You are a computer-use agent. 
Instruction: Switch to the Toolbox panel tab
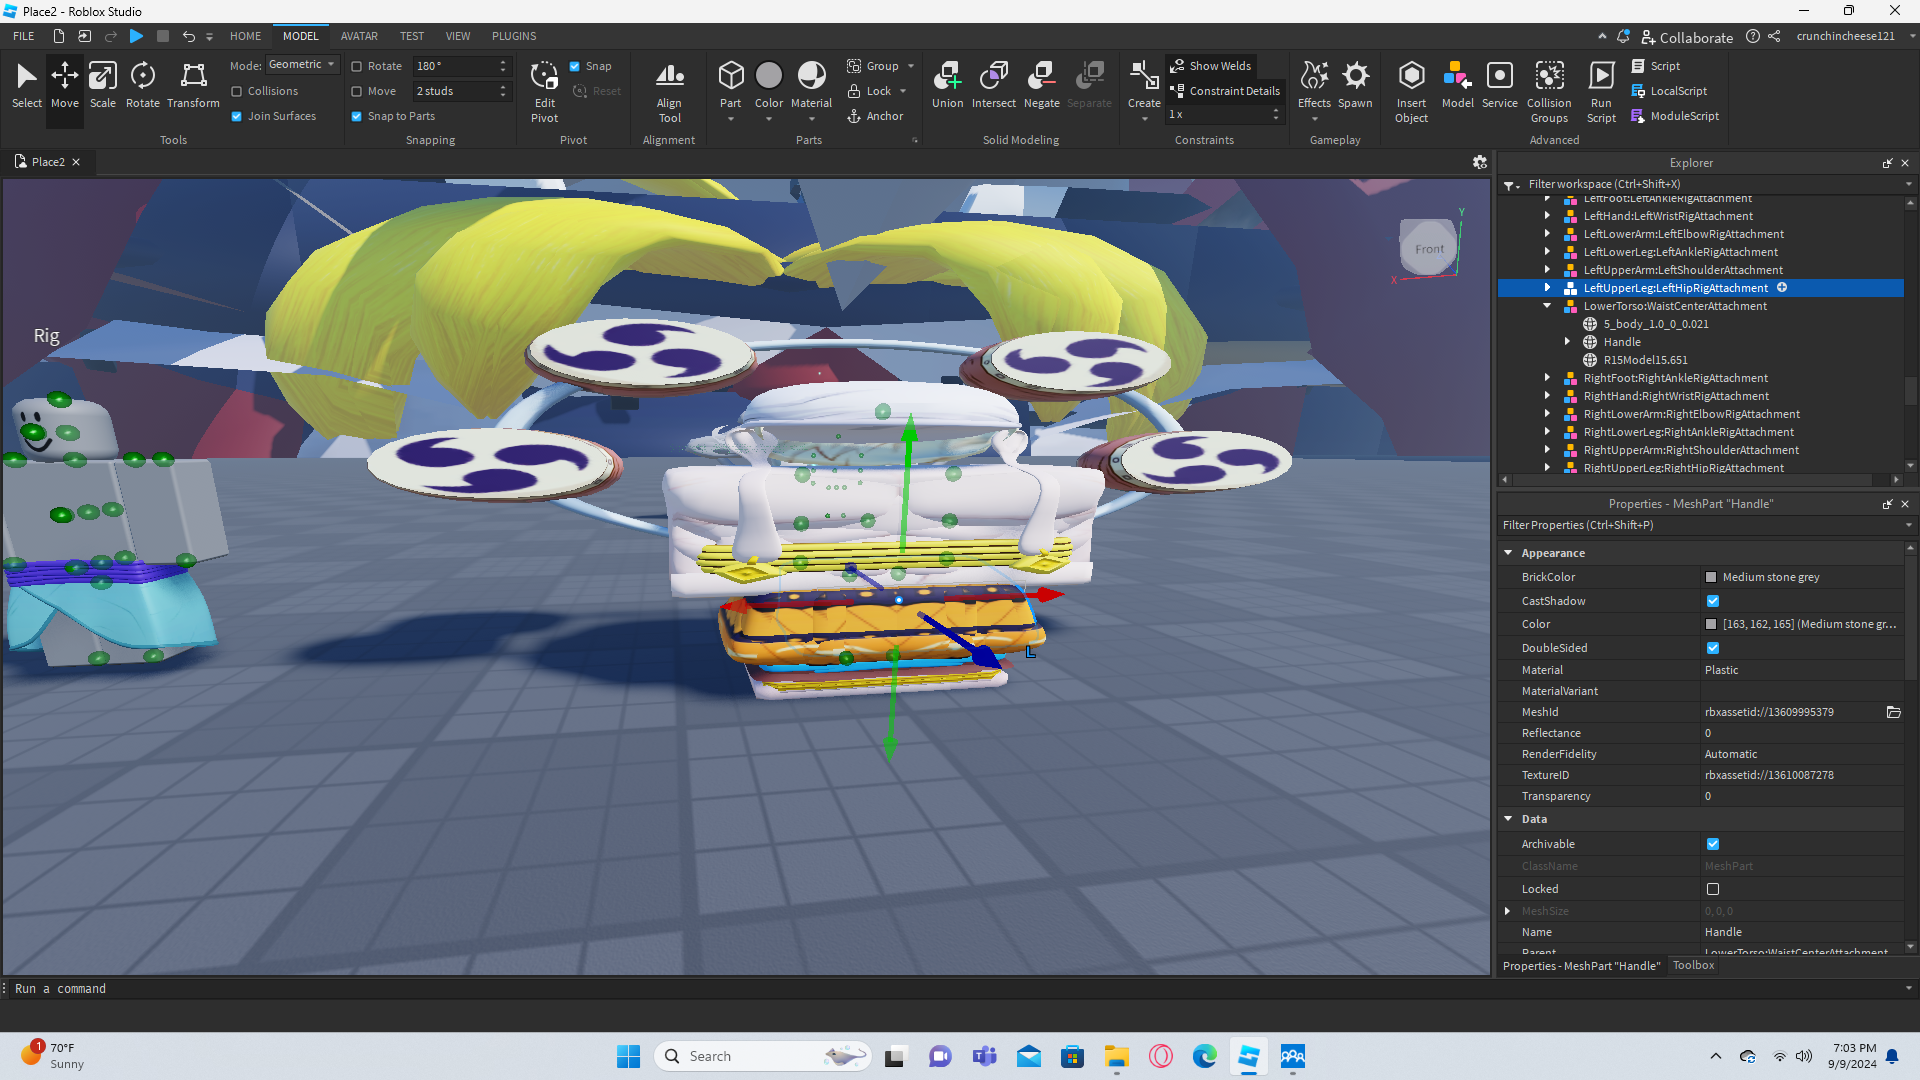[x=1693, y=965]
